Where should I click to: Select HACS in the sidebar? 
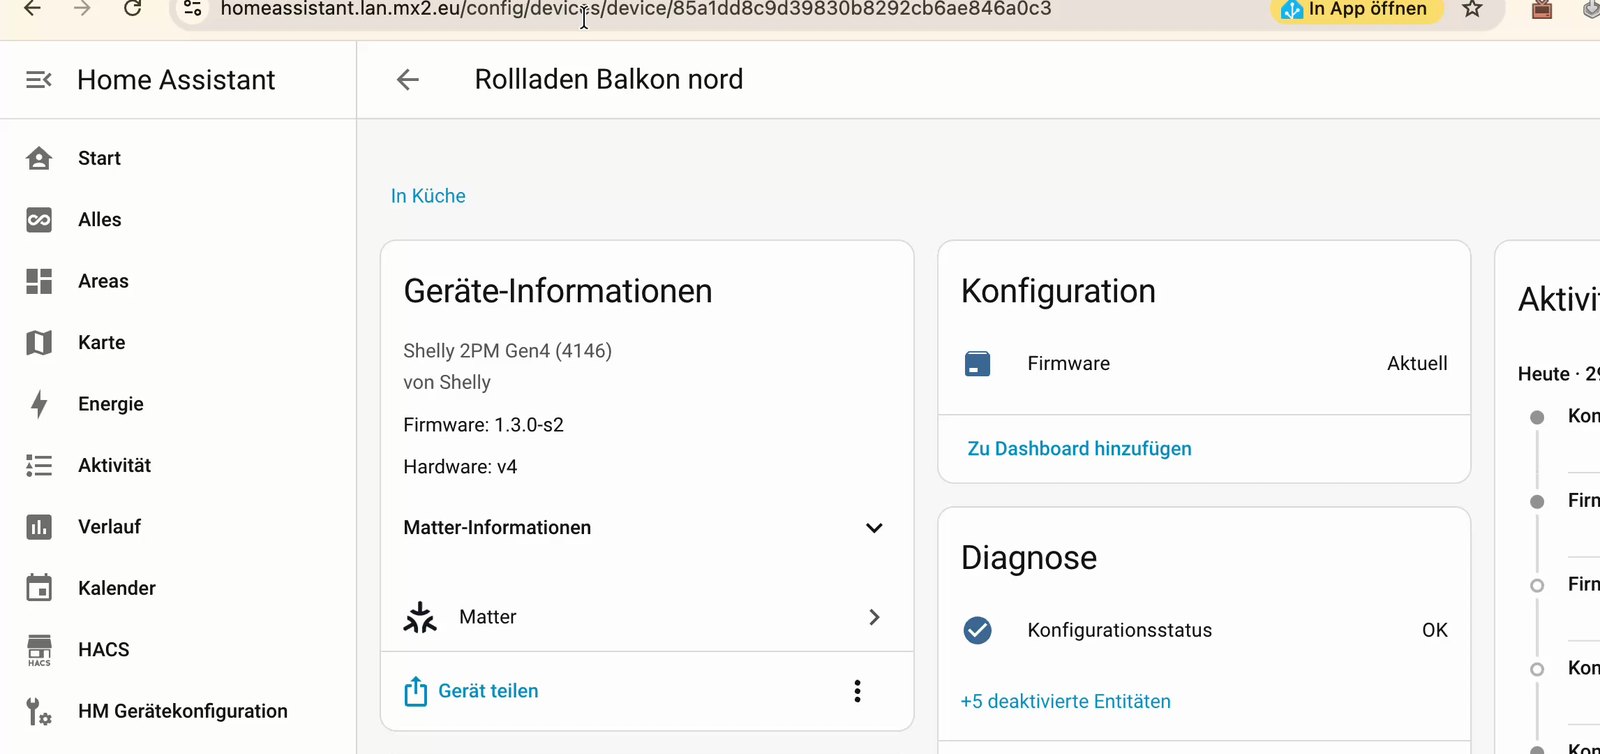point(104,650)
